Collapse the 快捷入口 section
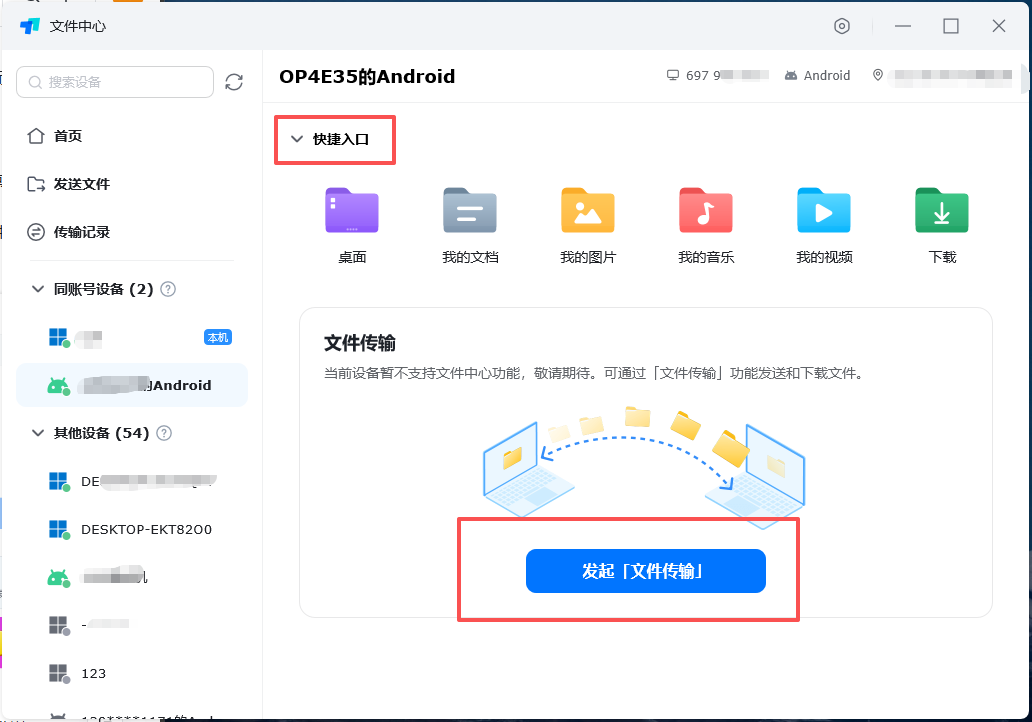This screenshot has height=722, width=1032. [296, 140]
